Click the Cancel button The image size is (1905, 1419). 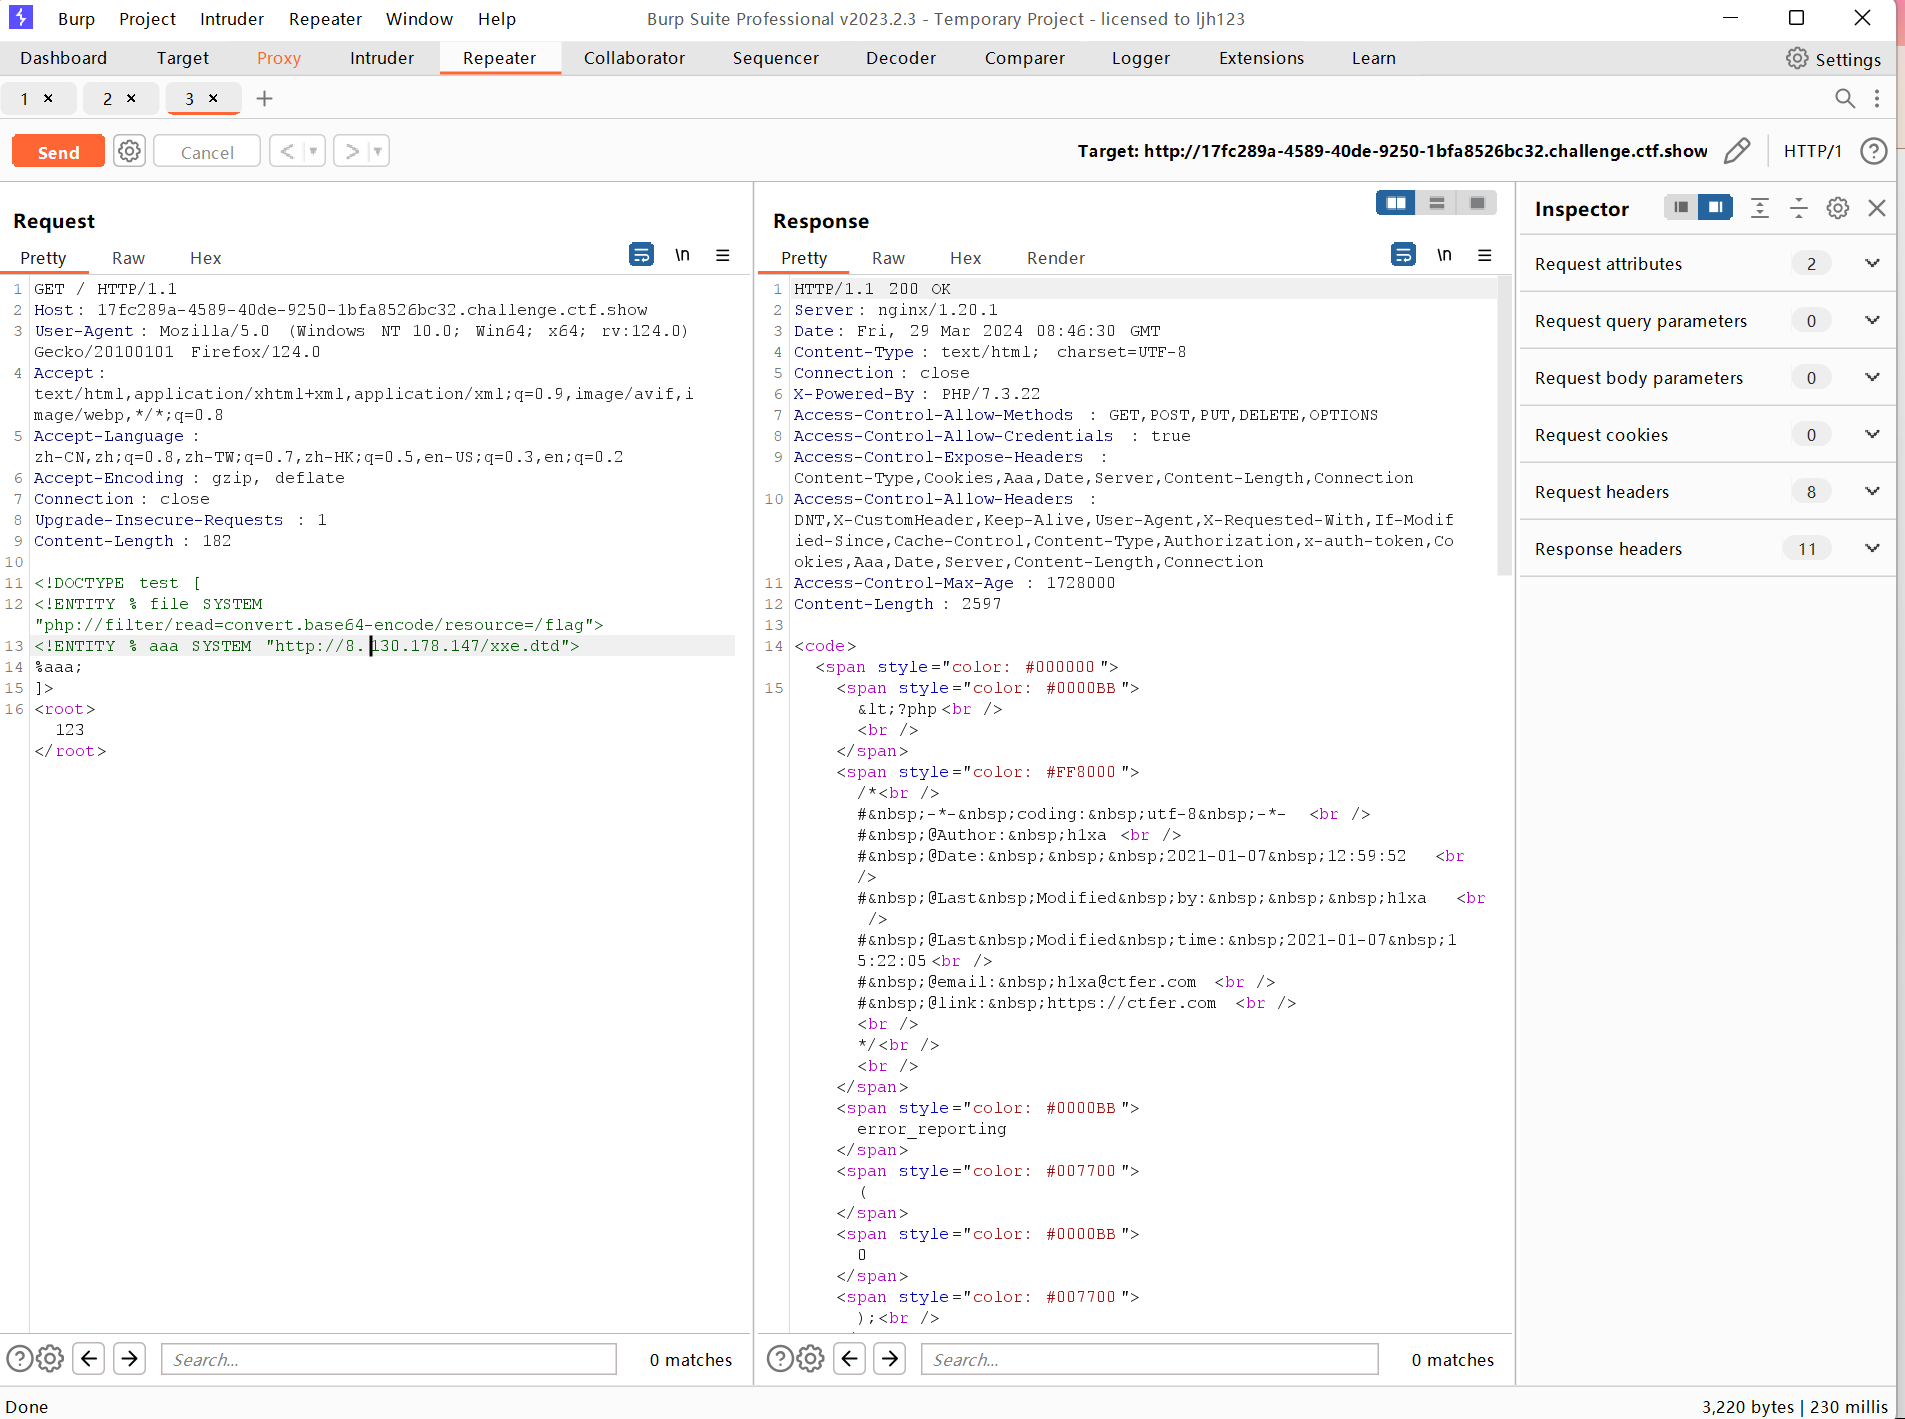click(207, 152)
